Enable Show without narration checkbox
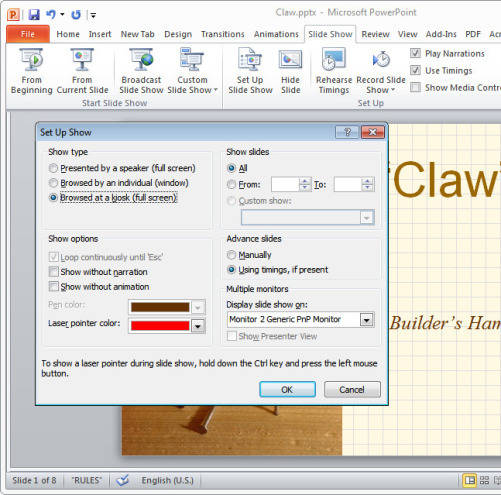The image size is (501, 495). coord(53,272)
